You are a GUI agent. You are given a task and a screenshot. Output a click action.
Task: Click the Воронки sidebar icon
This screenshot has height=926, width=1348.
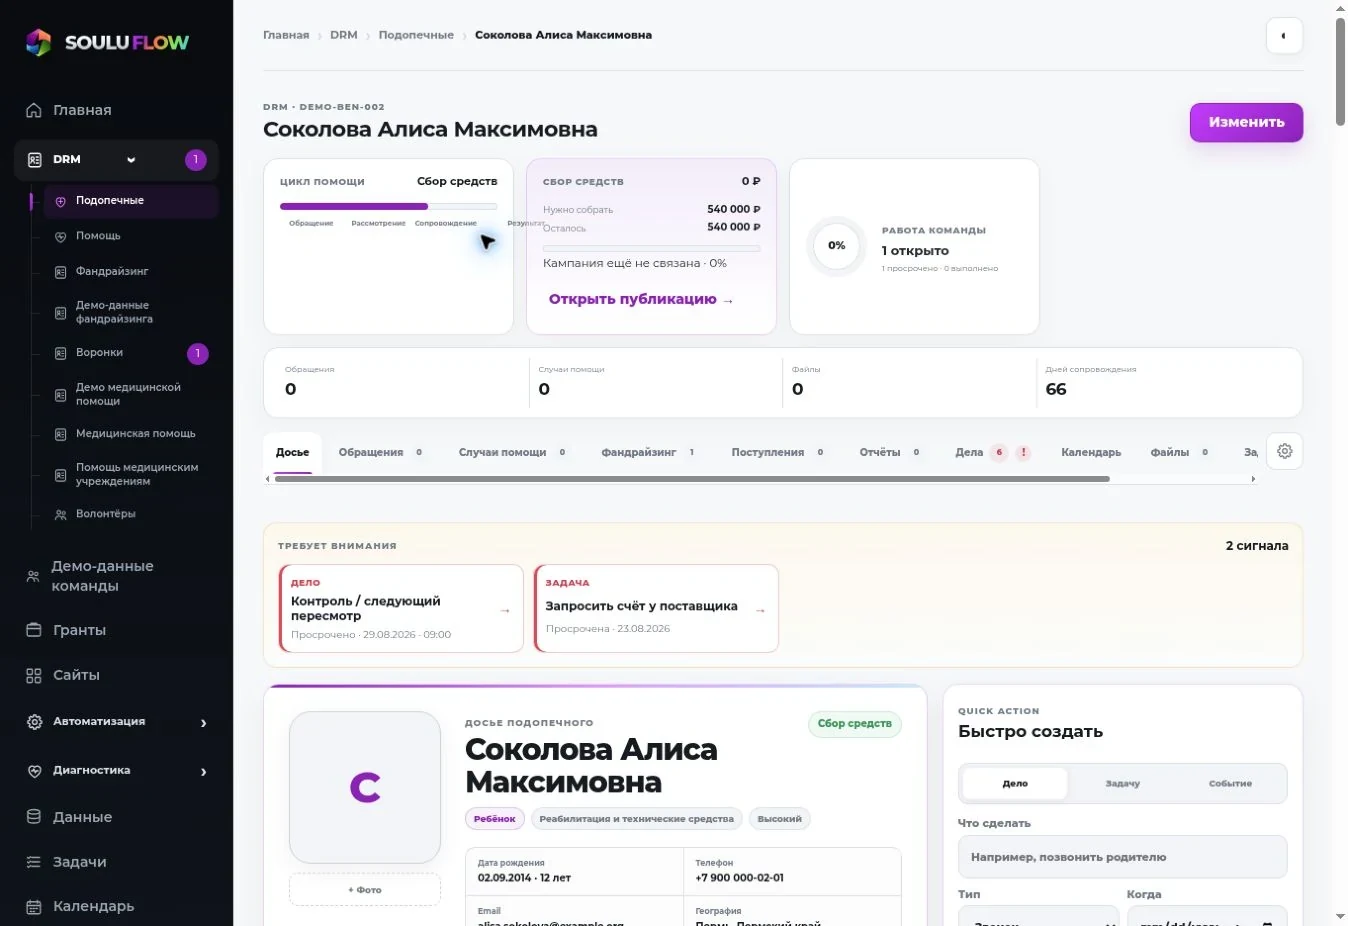pos(60,353)
